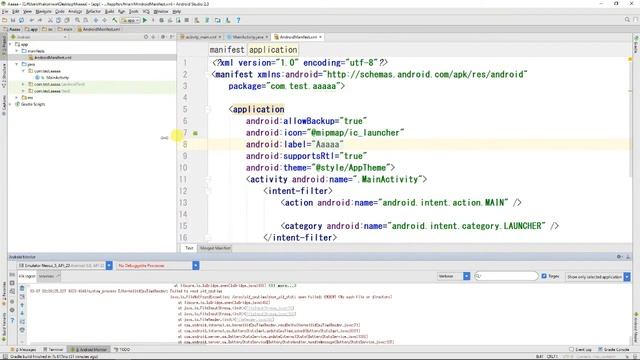This screenshot has width=640, height=360.
Task: Click the yellow warning marker in editor stripe
Action: pyautogui.click(x=630, y=59)
